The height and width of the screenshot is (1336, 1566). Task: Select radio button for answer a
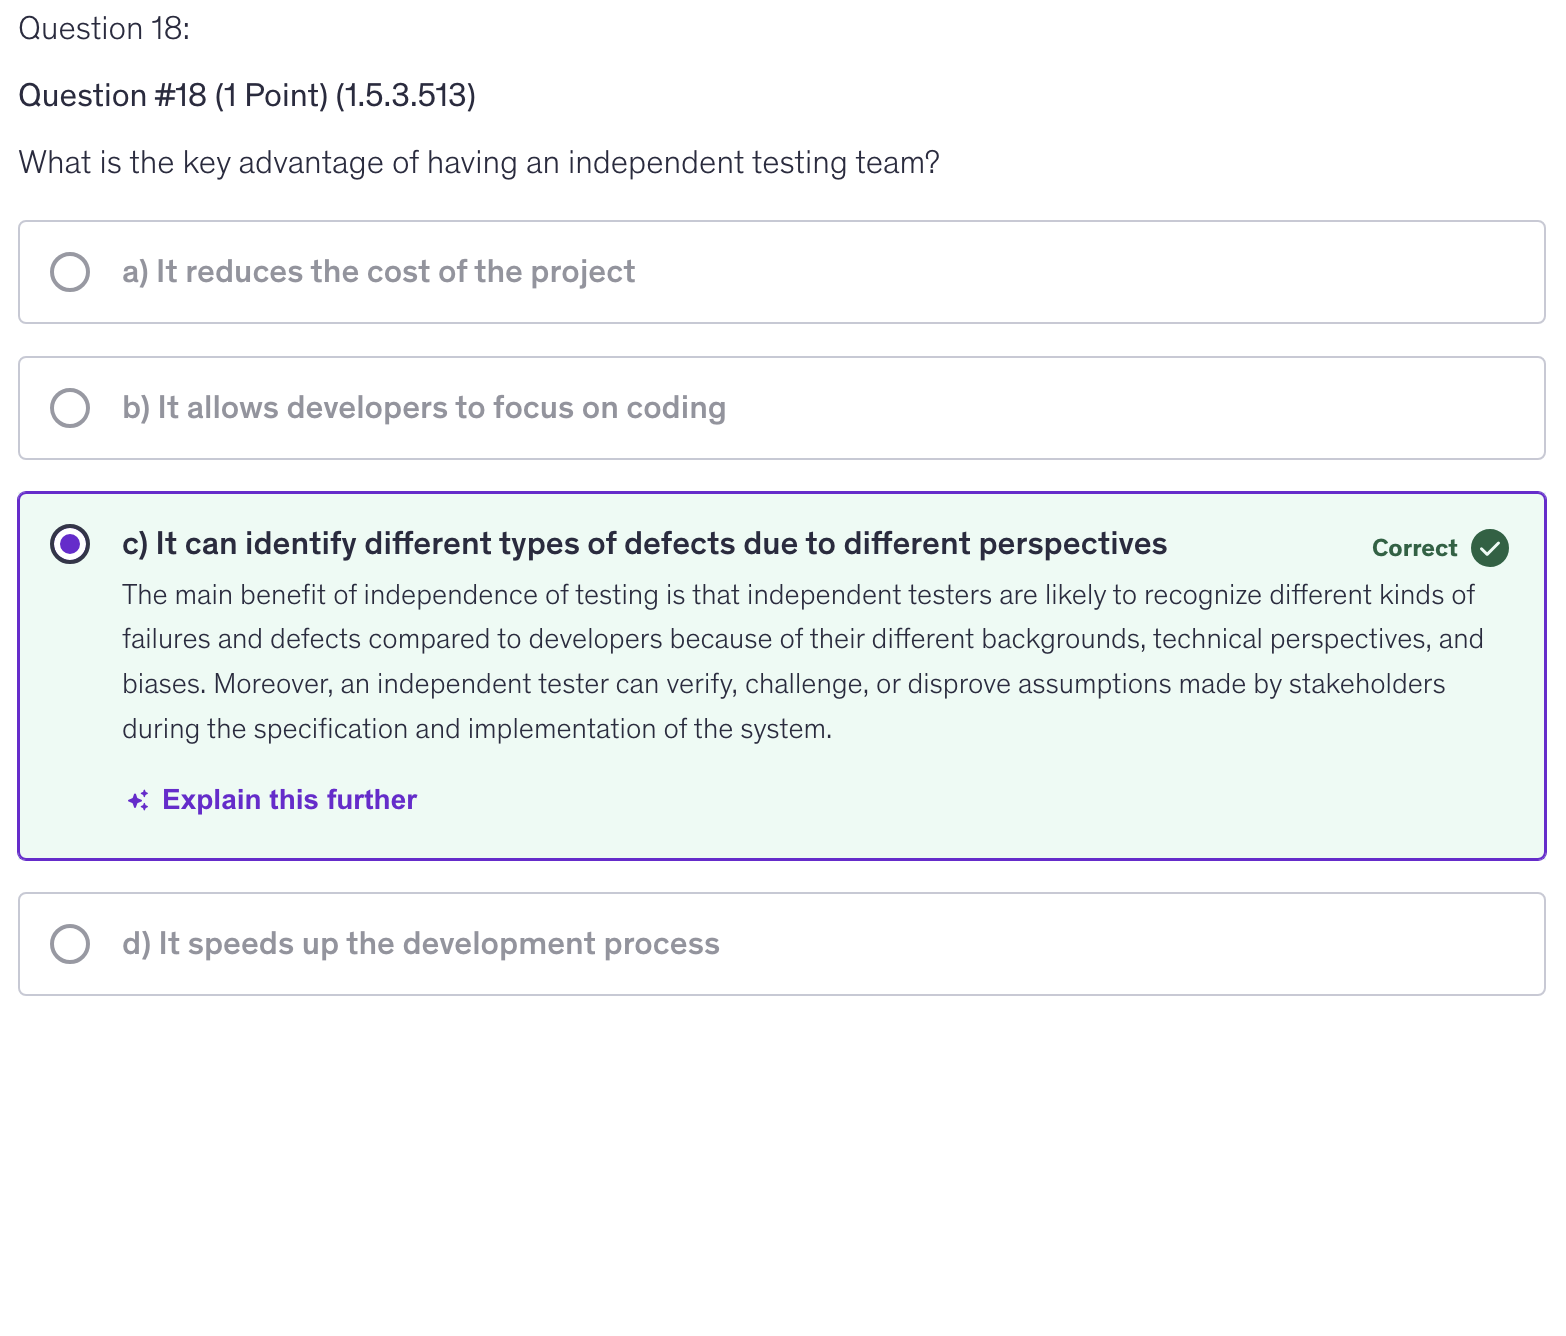point(70,272)
